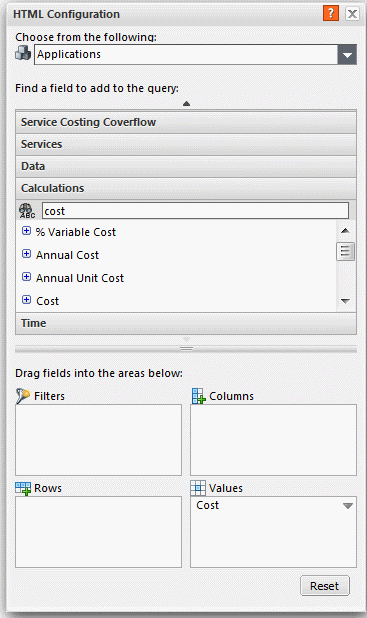367x618 pixels.
Task: Click the field list scroll up arrow
Action: click(345, 231)
